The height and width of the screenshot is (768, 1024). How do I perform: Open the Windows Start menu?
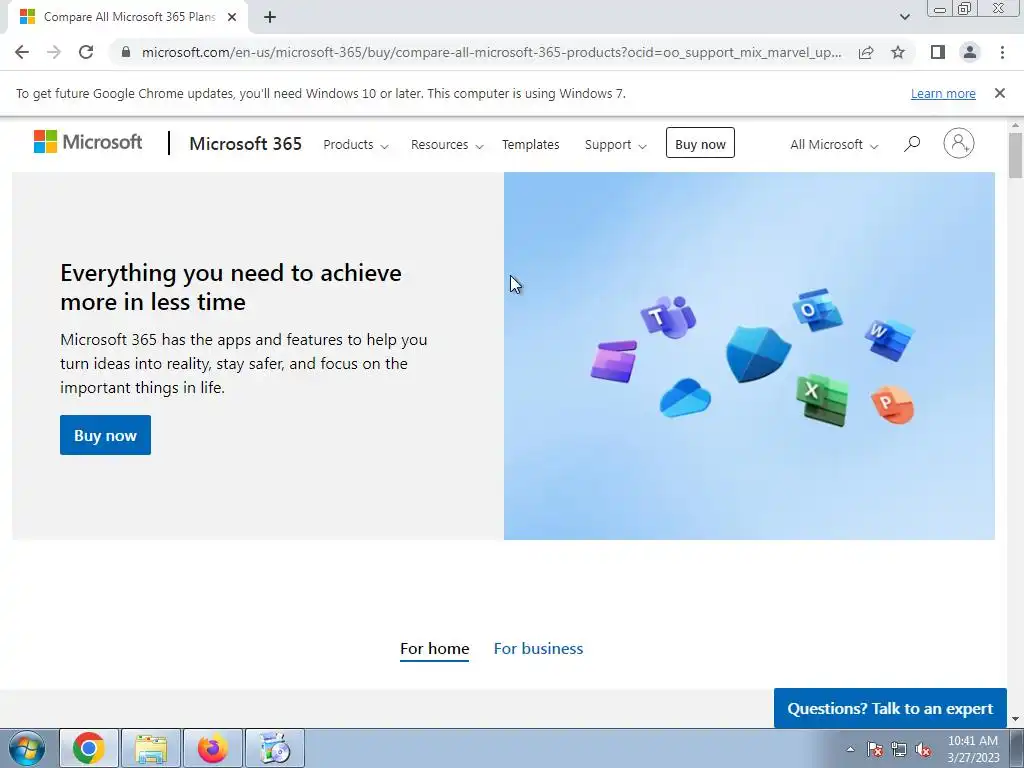pos(27,748)
